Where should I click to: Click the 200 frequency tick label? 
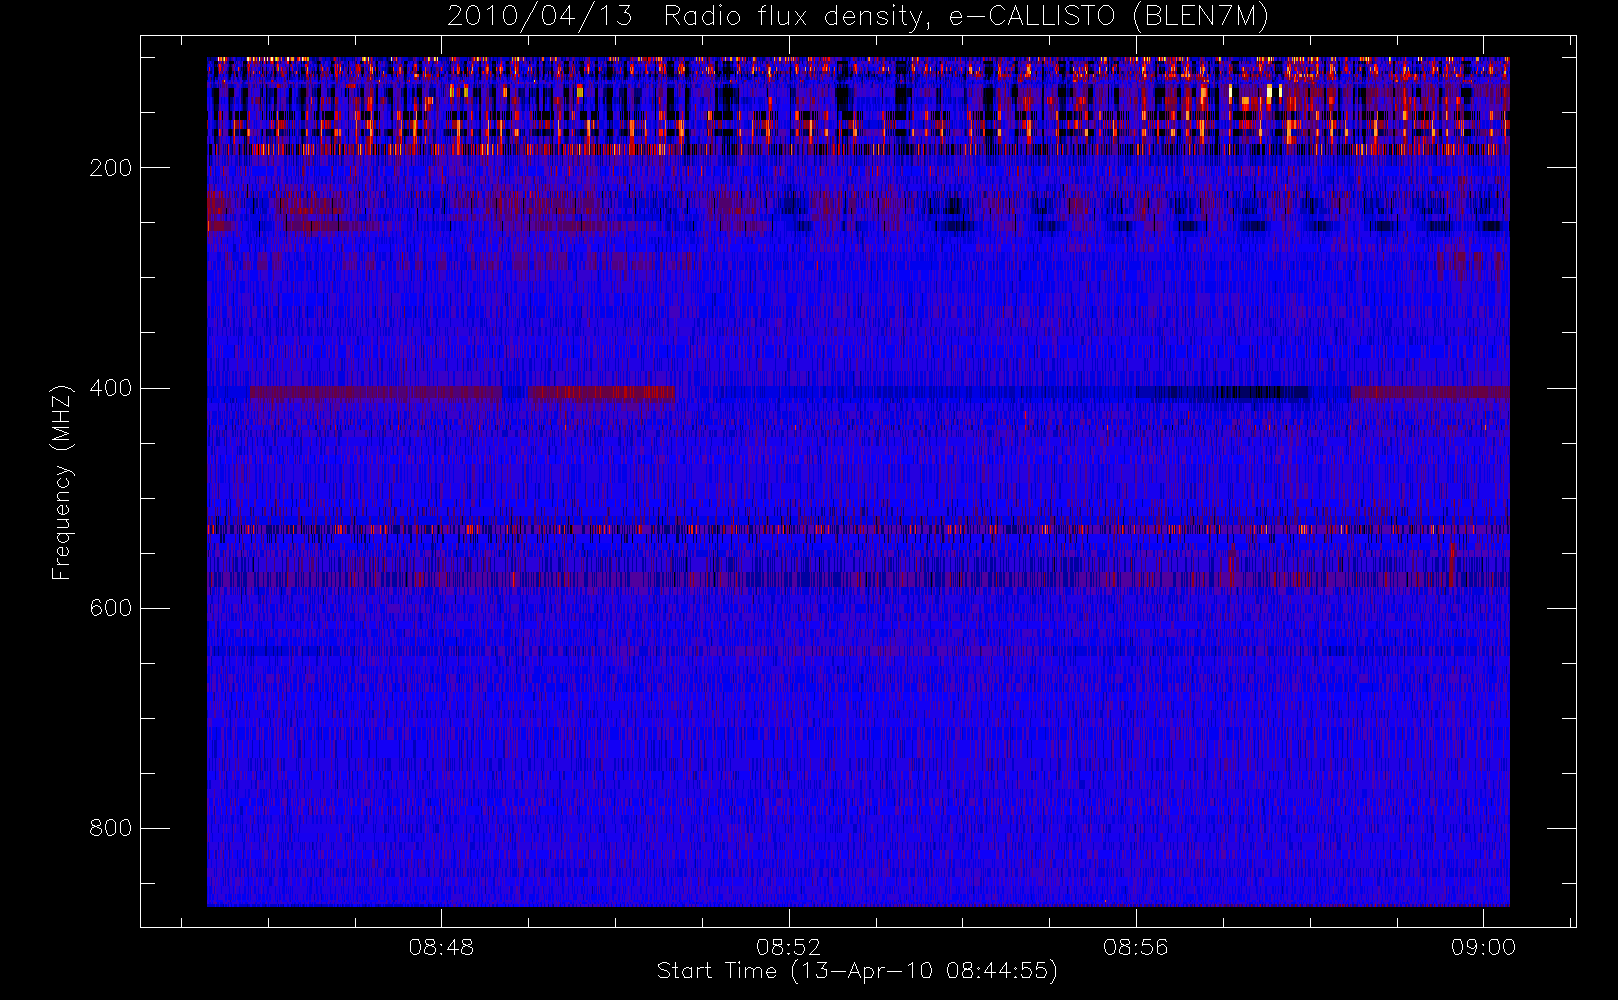click(x=110, y=168)
